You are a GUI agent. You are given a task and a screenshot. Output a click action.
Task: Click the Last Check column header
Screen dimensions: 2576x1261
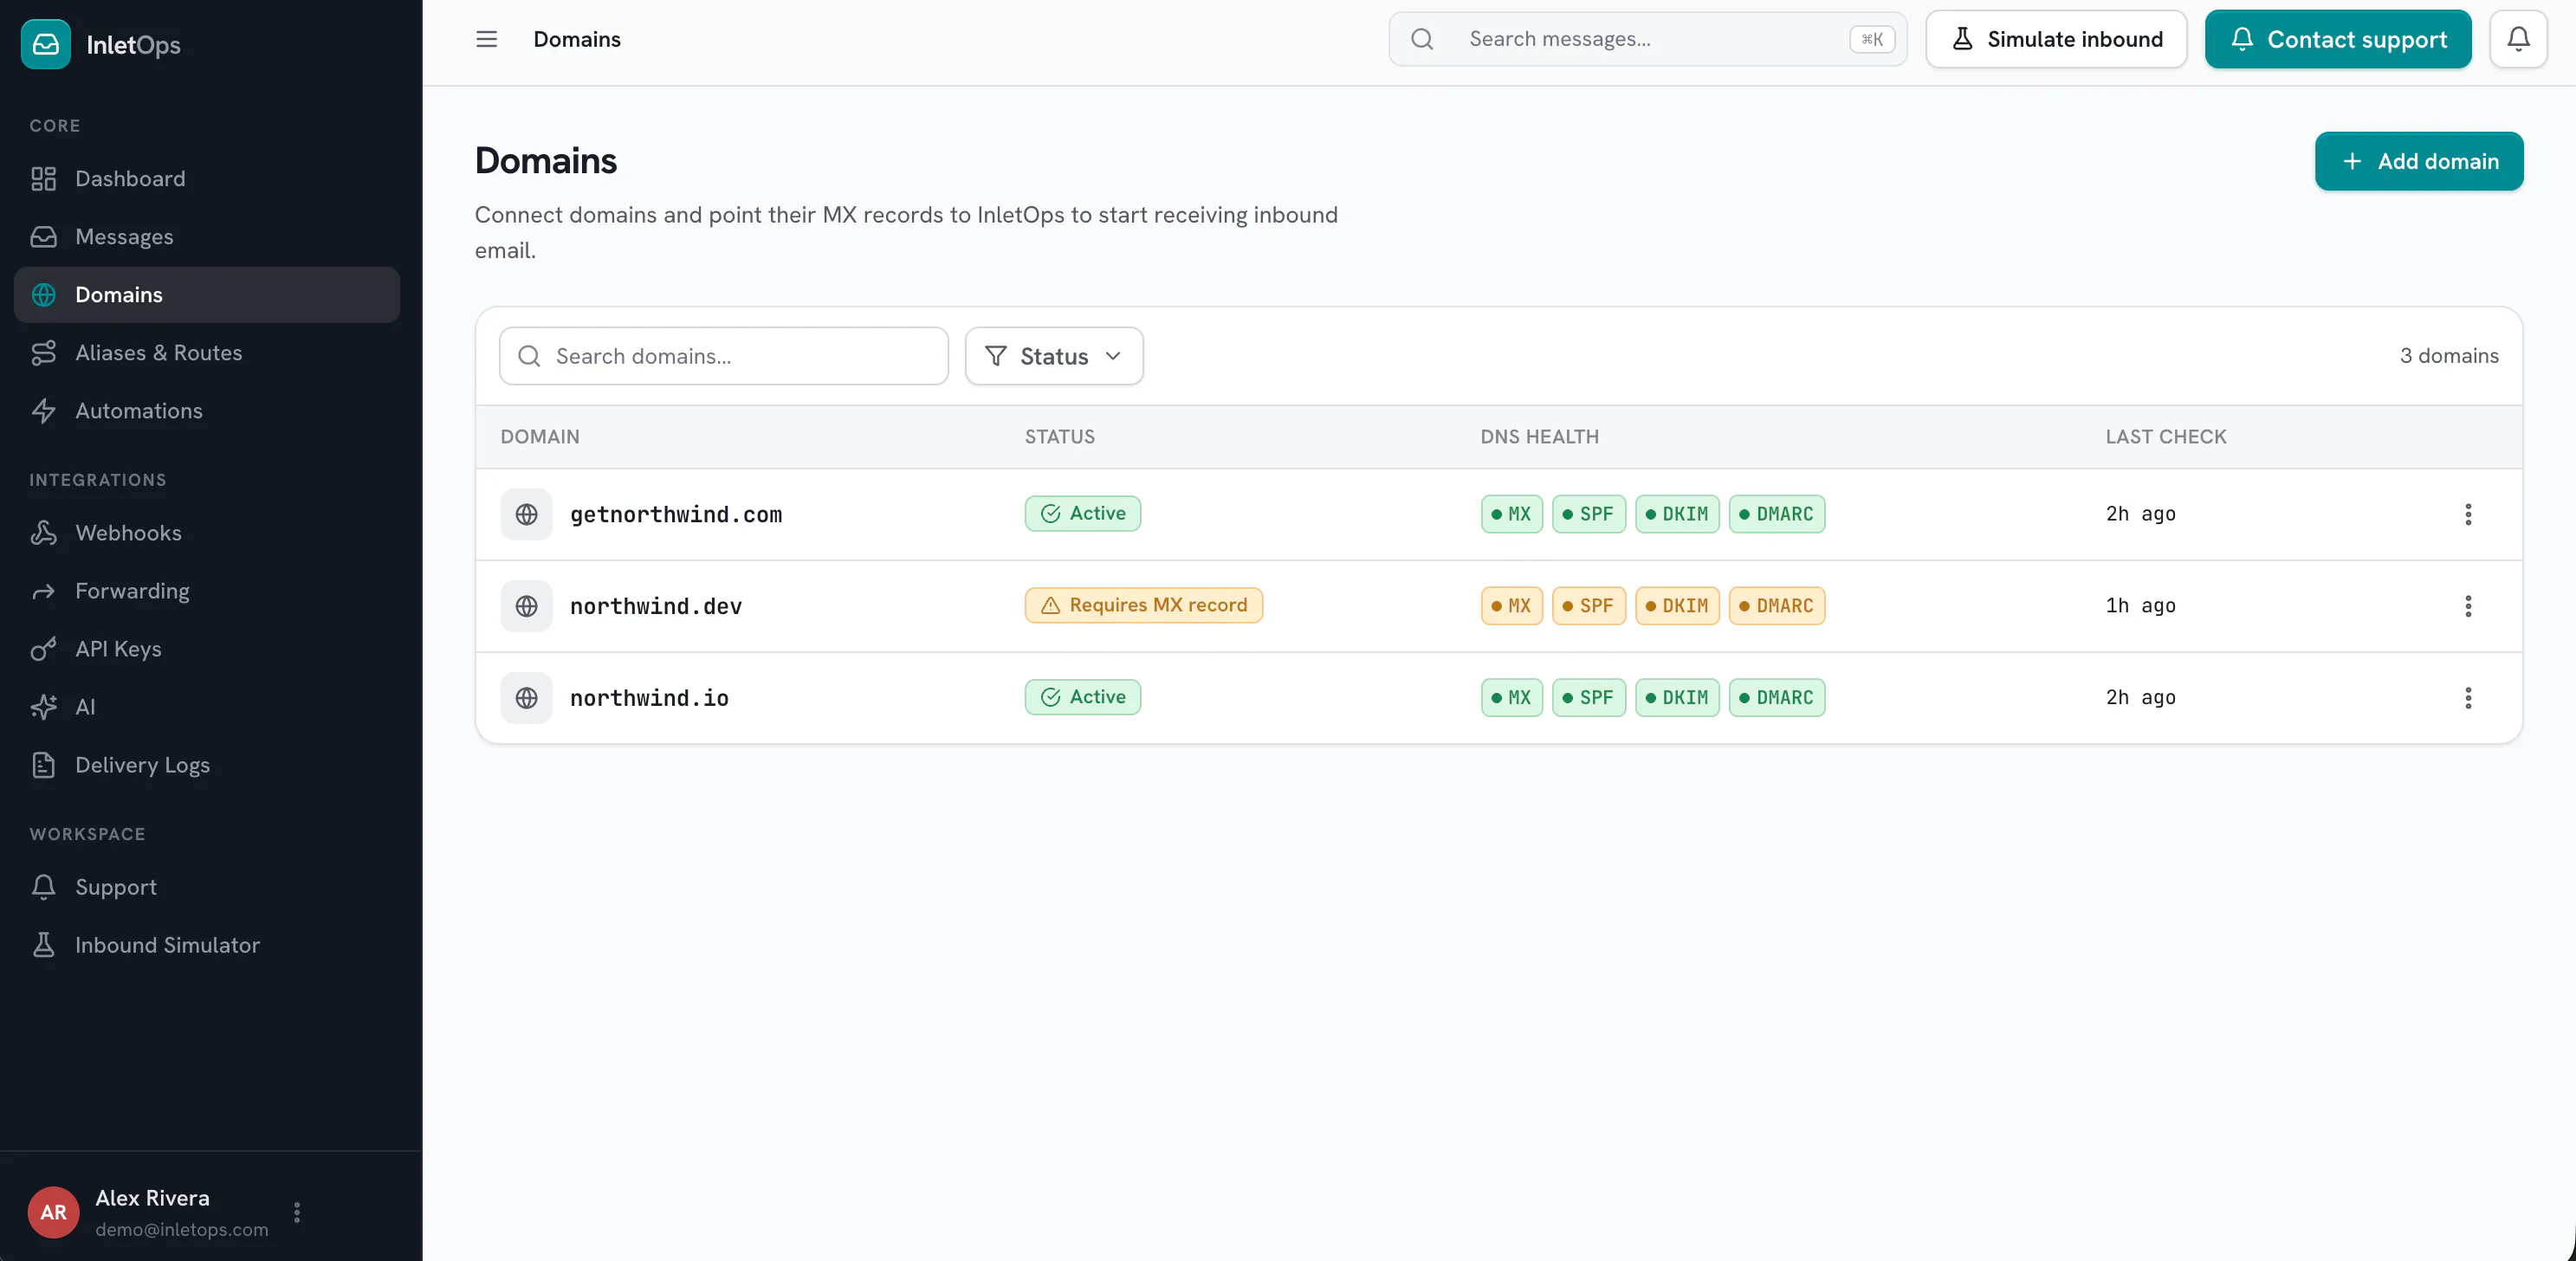click(2166, 437)
